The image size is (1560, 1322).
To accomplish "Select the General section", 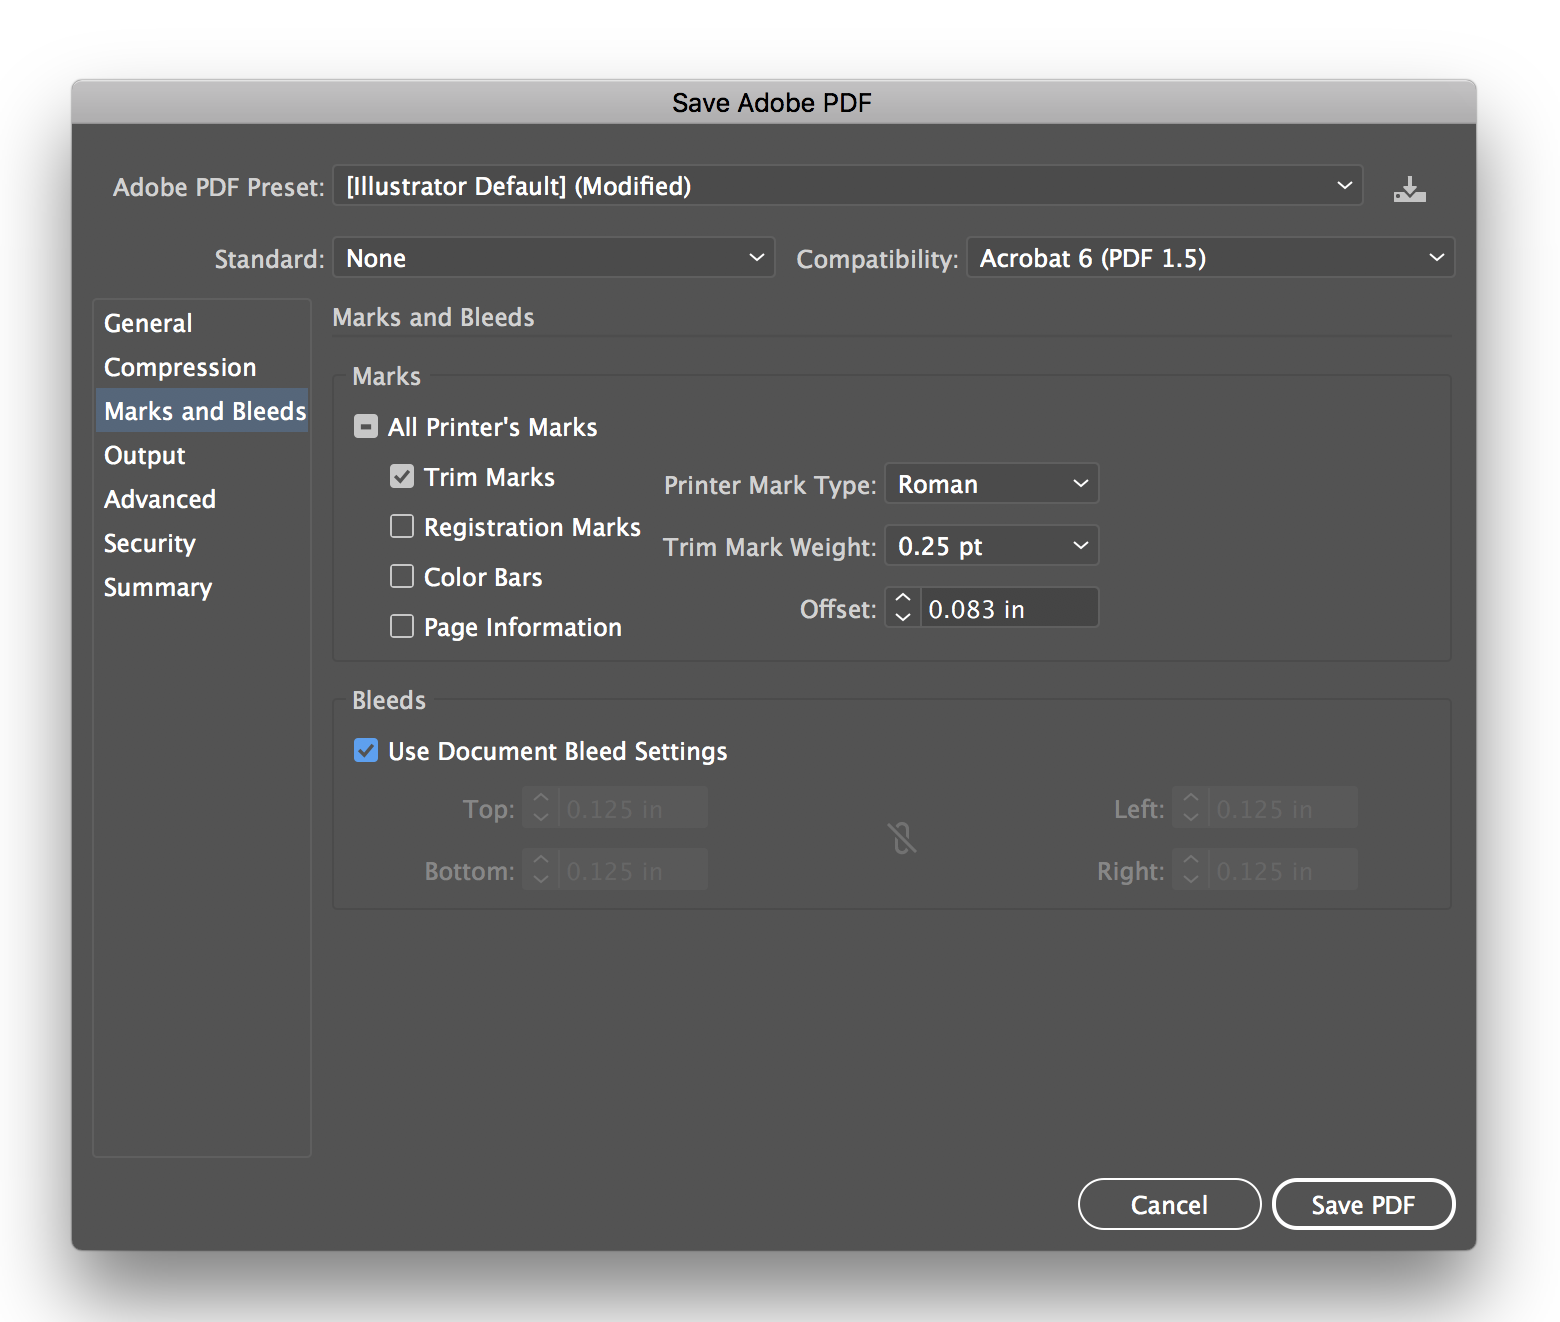I will point(202,323).
